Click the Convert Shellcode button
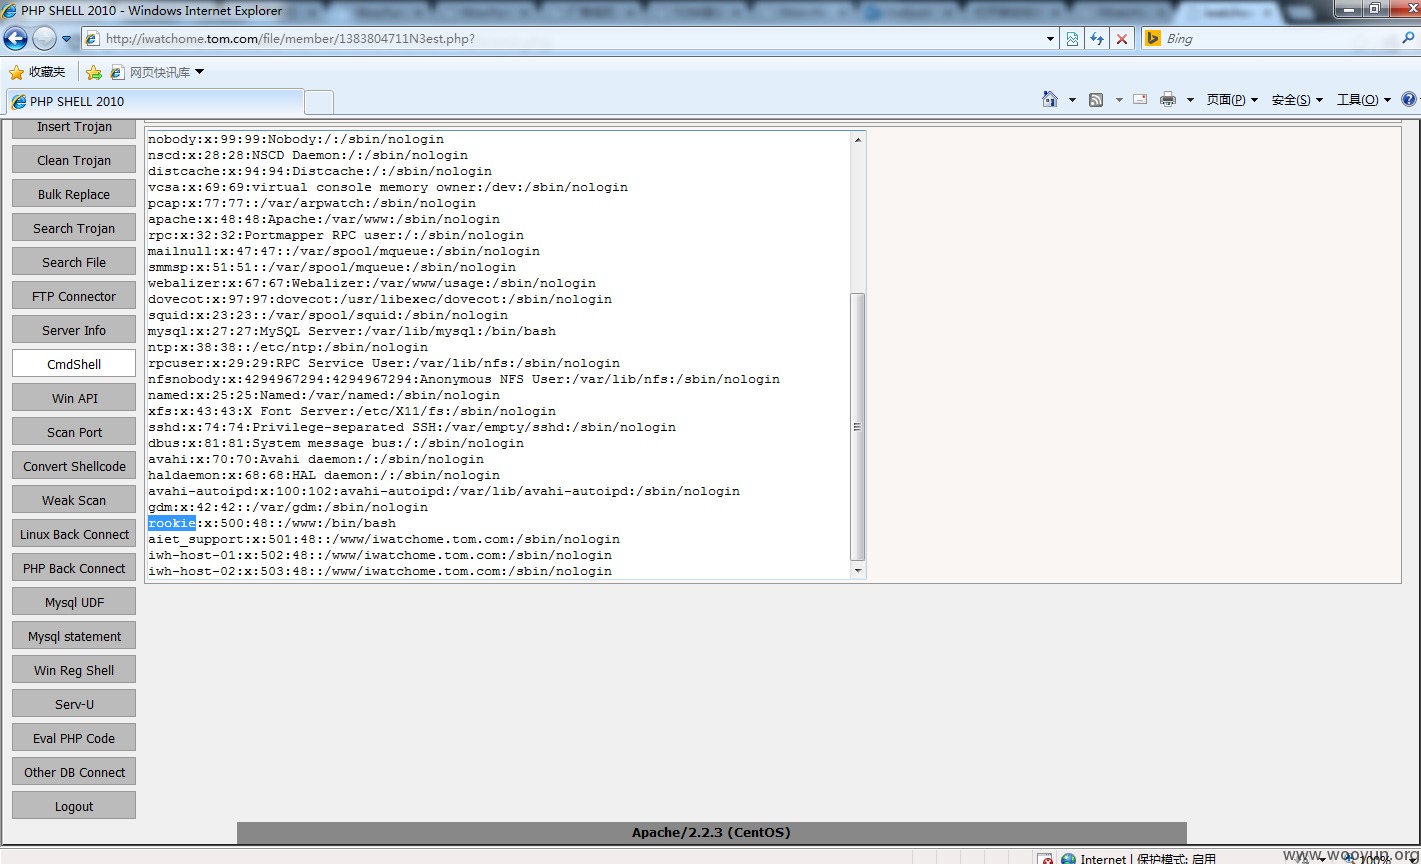Image resolution: width=1421 pixels, height=864 pixels. [74, 466]
